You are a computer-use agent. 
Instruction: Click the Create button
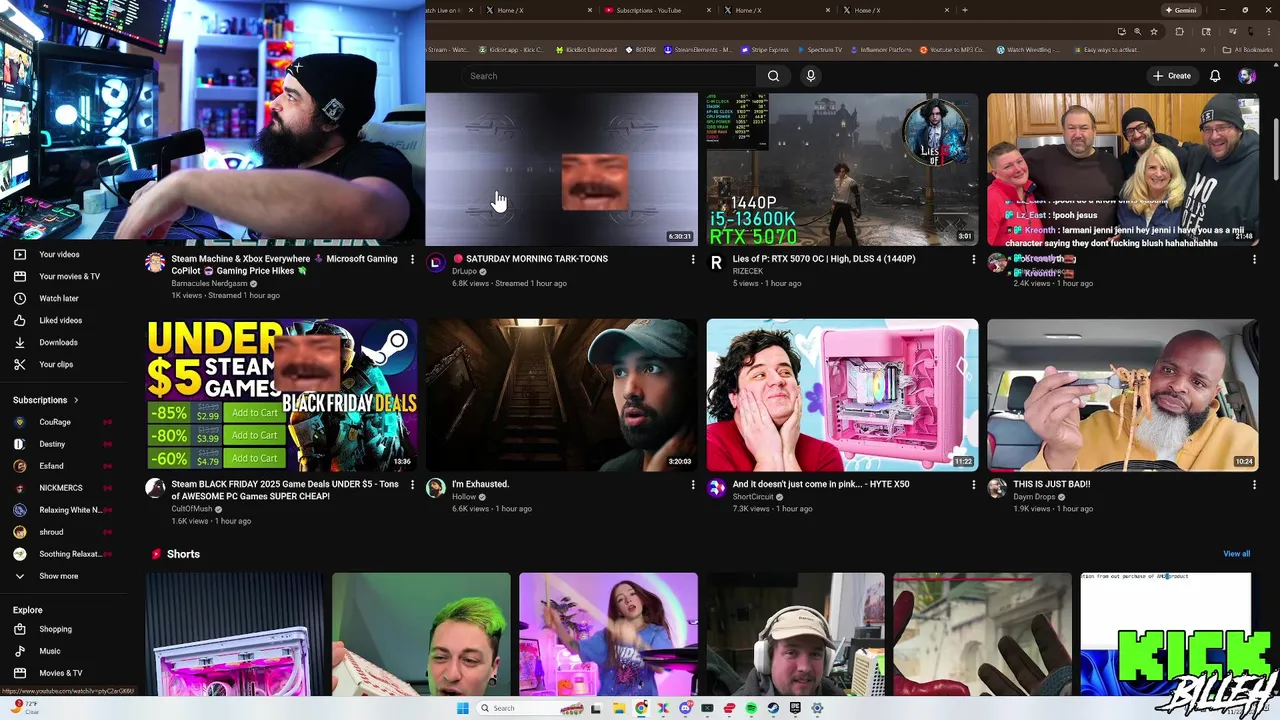coord(1172,76)
